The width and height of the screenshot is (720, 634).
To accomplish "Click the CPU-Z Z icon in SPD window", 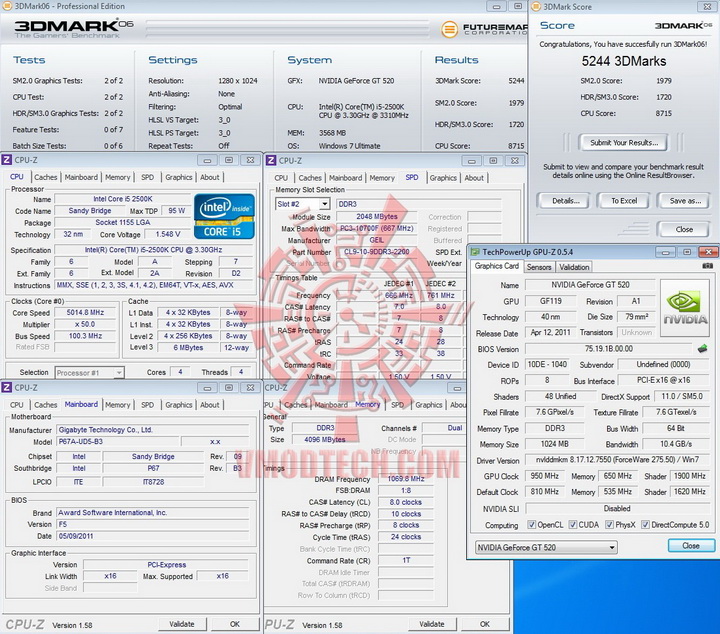I will [271, 160].
